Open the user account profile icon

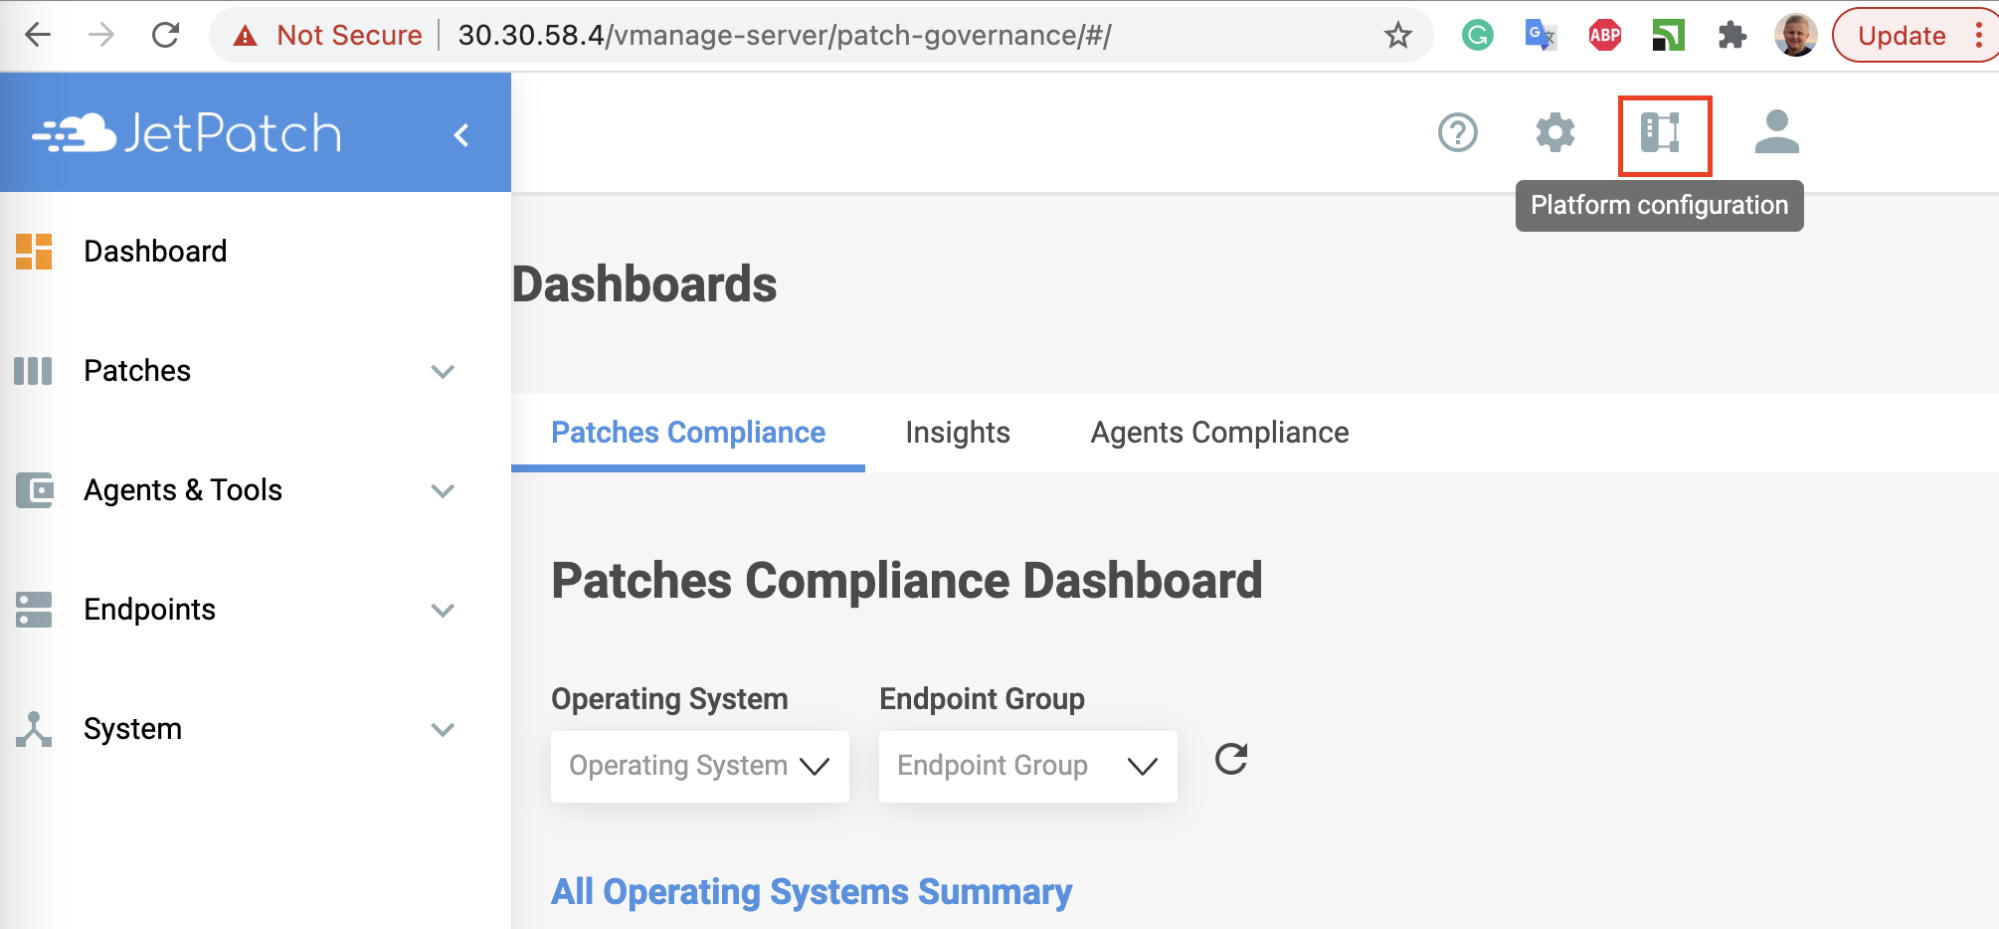pyautogui.click(x=1776, y=133)
